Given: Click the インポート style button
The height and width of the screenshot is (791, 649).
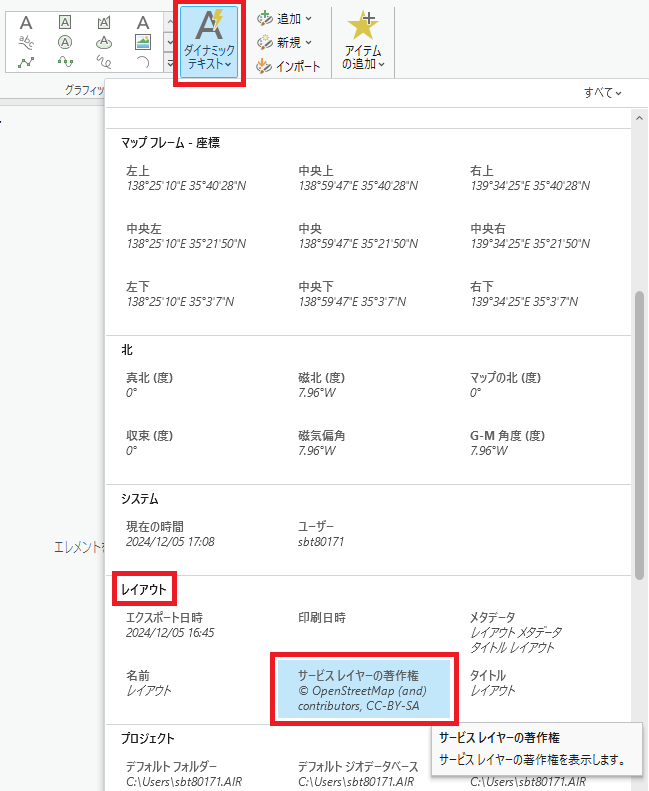Looking at the screenshot, I should 288,66.
